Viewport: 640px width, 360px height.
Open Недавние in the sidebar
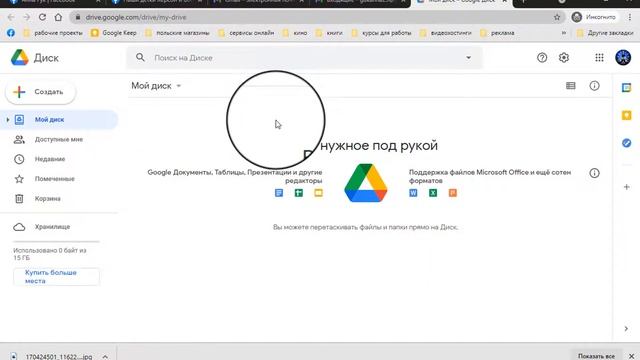click(x=50, y=159)
